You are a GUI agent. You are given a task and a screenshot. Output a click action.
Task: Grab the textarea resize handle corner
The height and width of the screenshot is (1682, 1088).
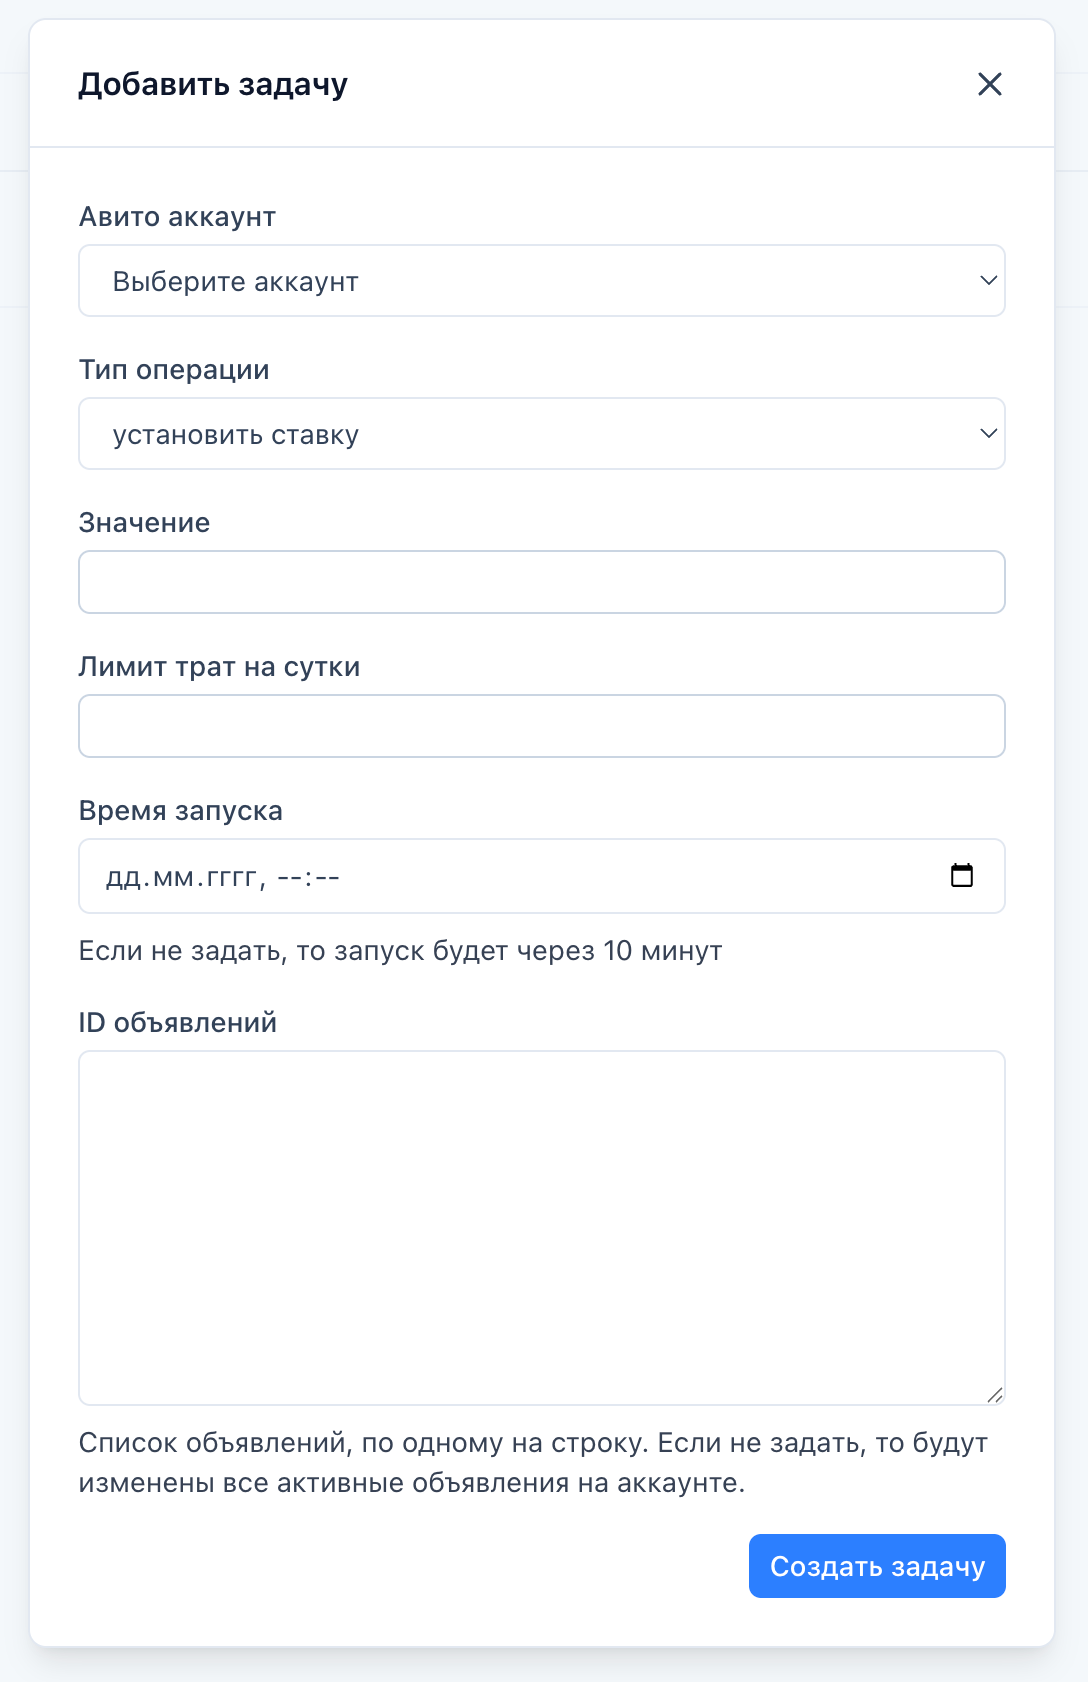(994, 1395)
